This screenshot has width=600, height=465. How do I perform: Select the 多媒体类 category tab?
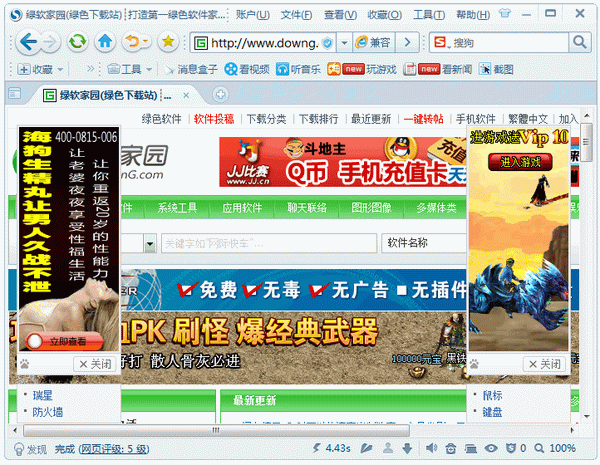pyautogui.click(x=436, y=208)
